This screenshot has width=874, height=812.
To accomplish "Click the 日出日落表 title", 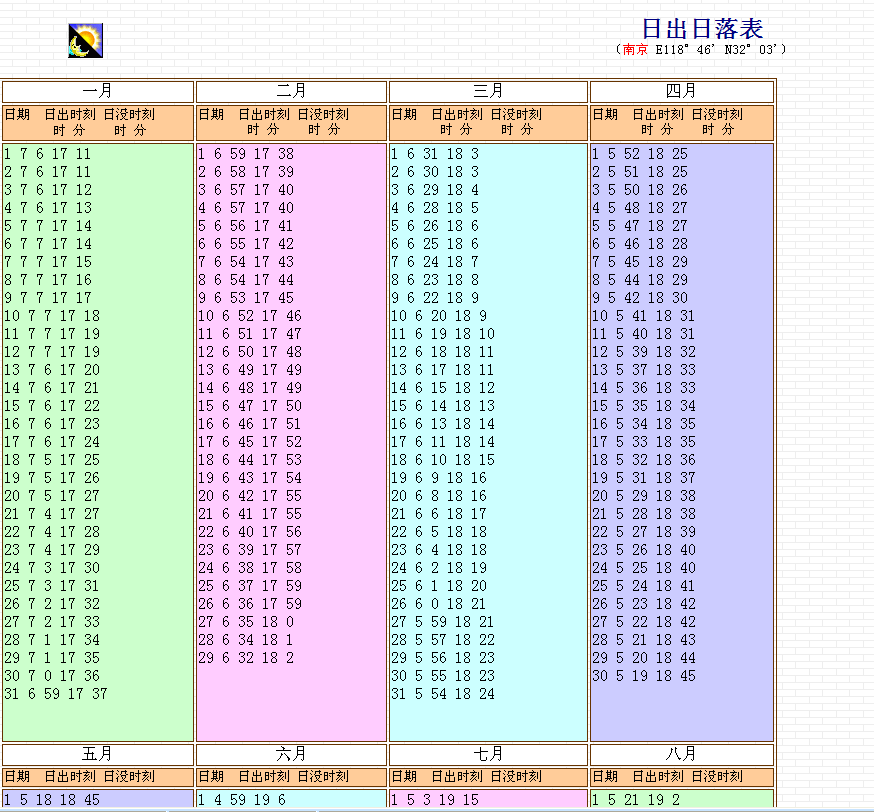I will 702,29.
